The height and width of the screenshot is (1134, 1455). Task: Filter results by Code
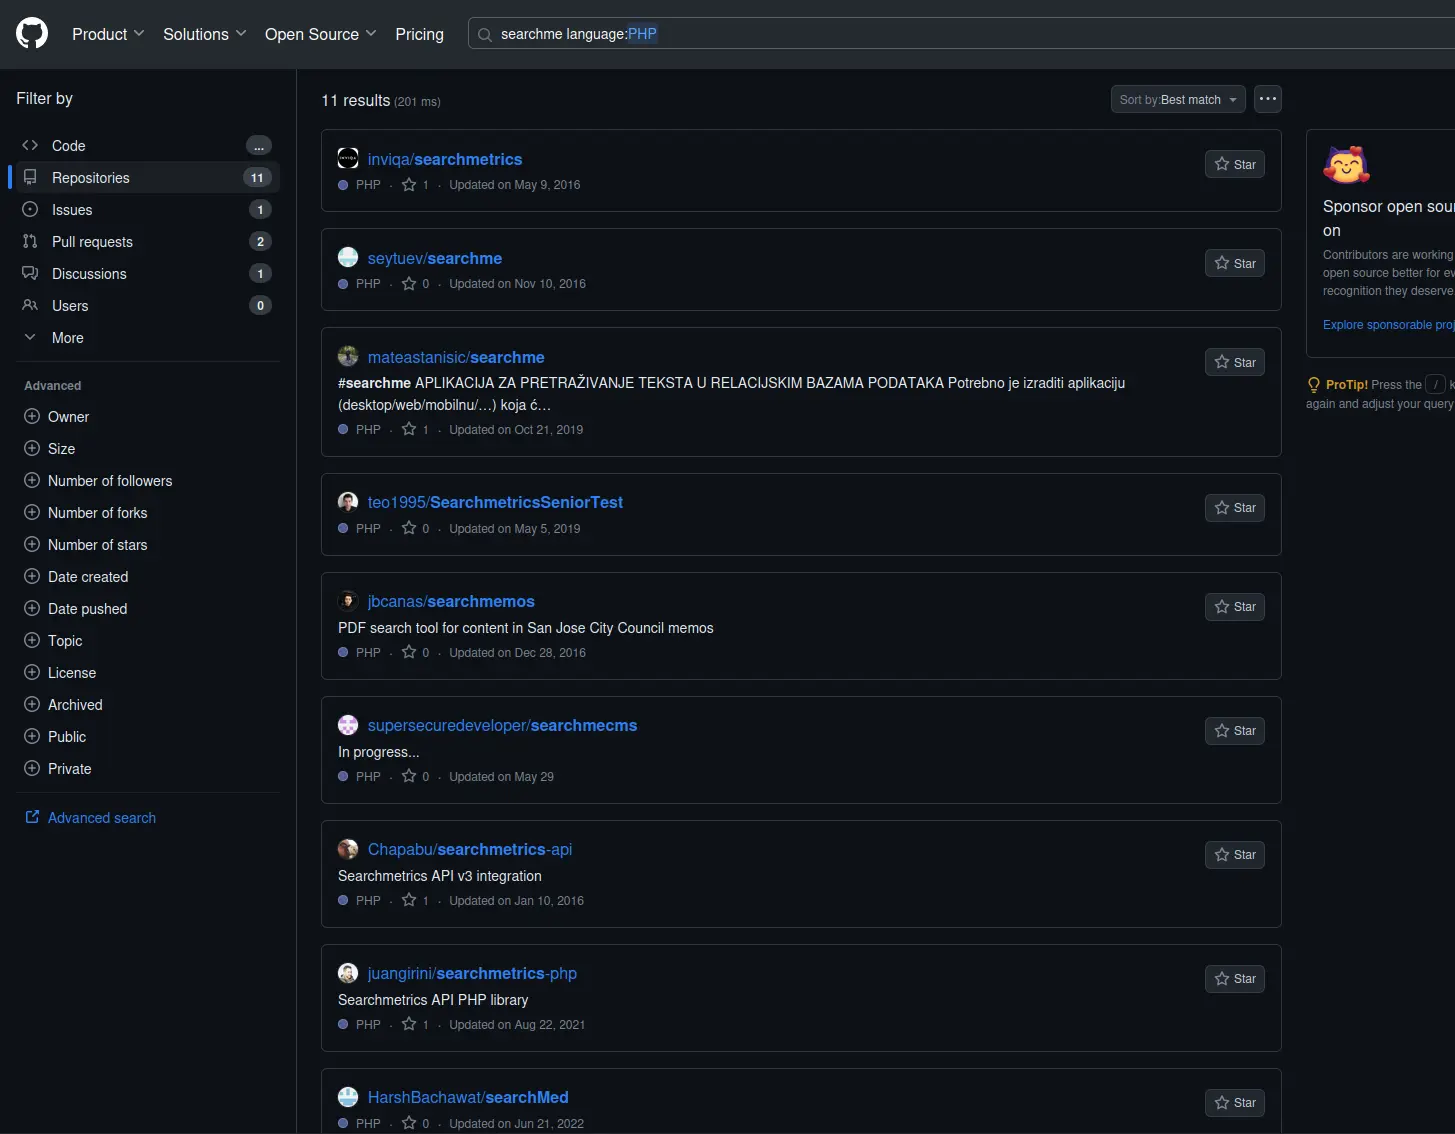point(146,146)
